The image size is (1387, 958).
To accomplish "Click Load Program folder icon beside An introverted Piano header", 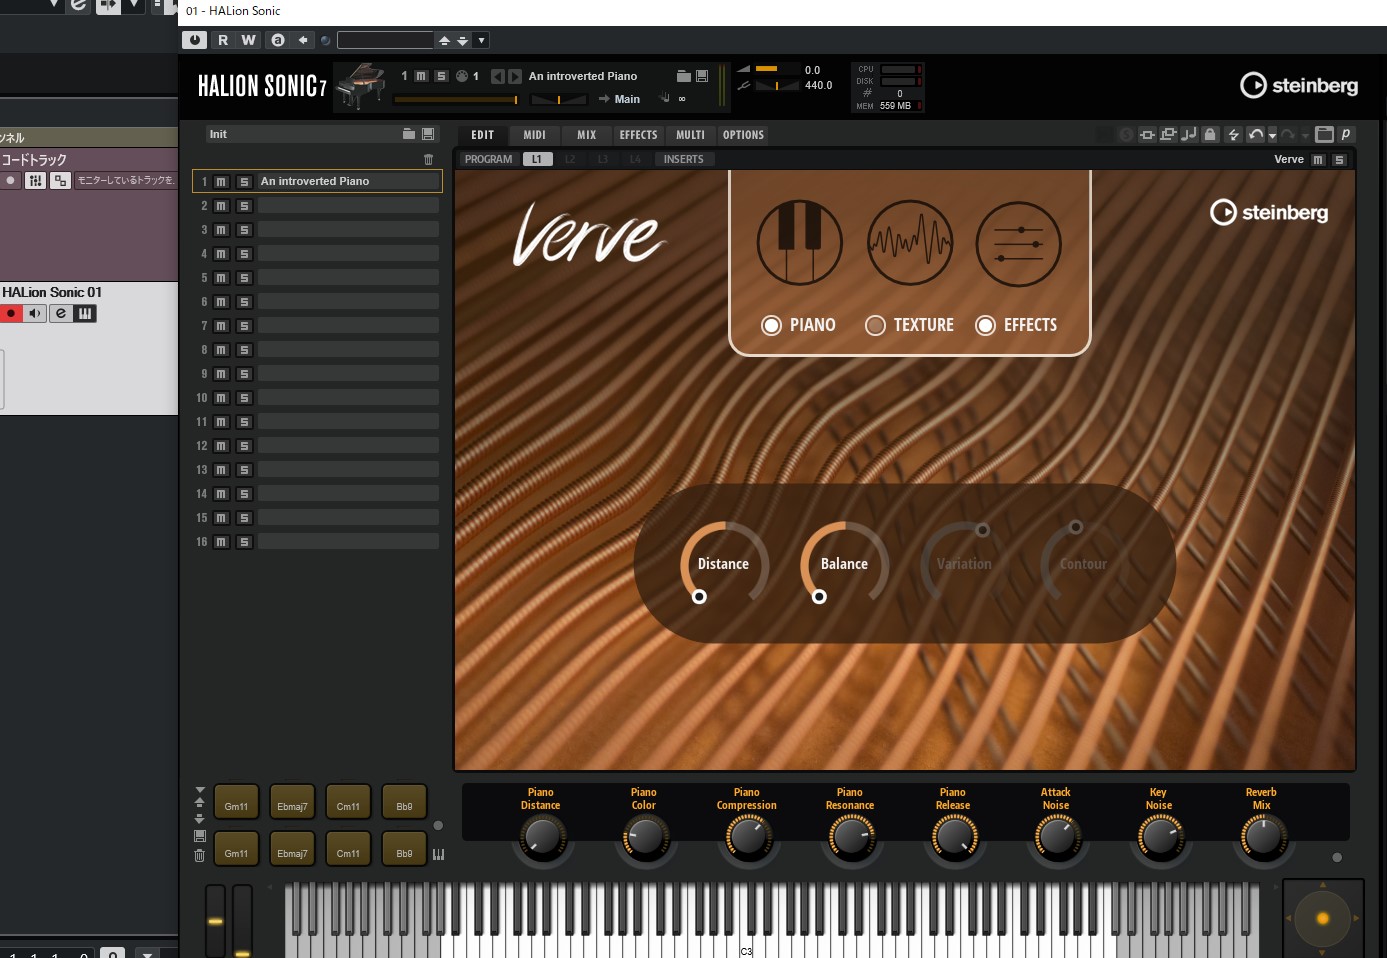I will tap(684, 76).
